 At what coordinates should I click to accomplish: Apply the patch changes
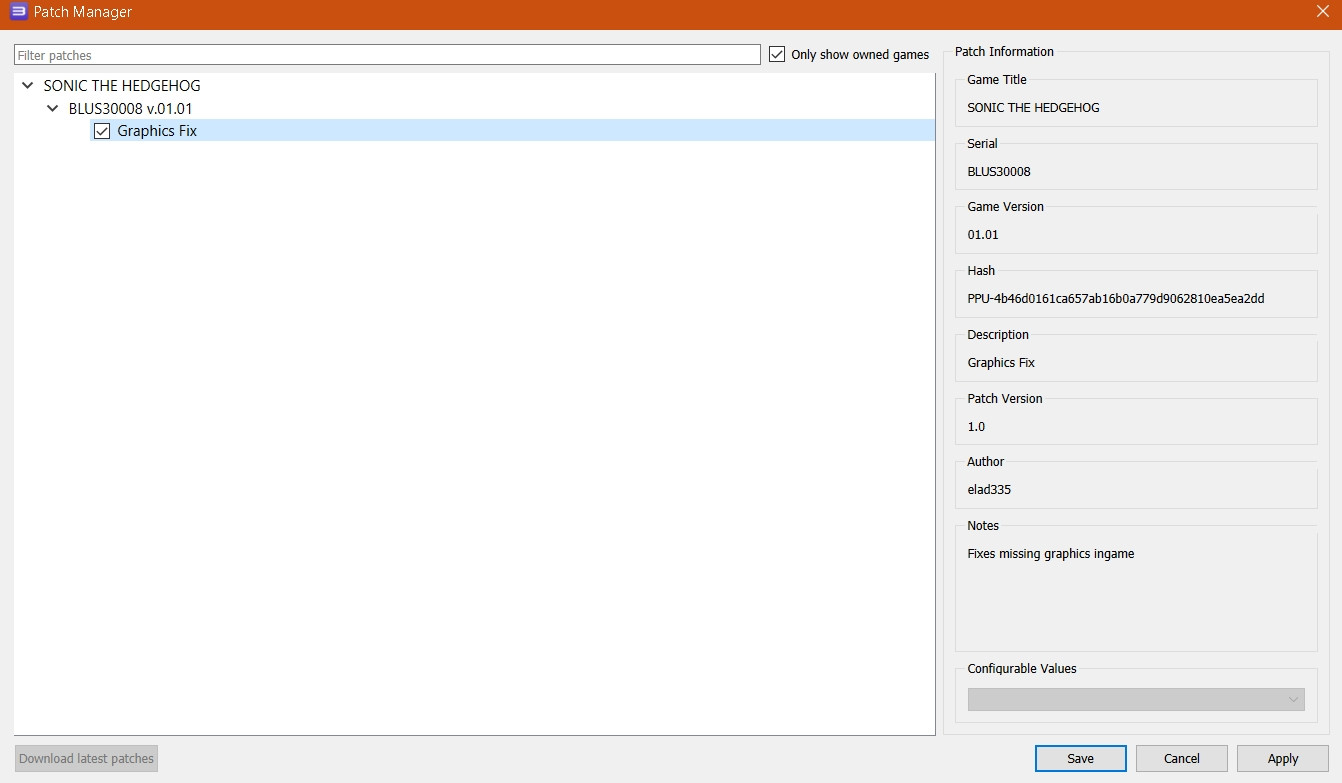coord(1282,758)
